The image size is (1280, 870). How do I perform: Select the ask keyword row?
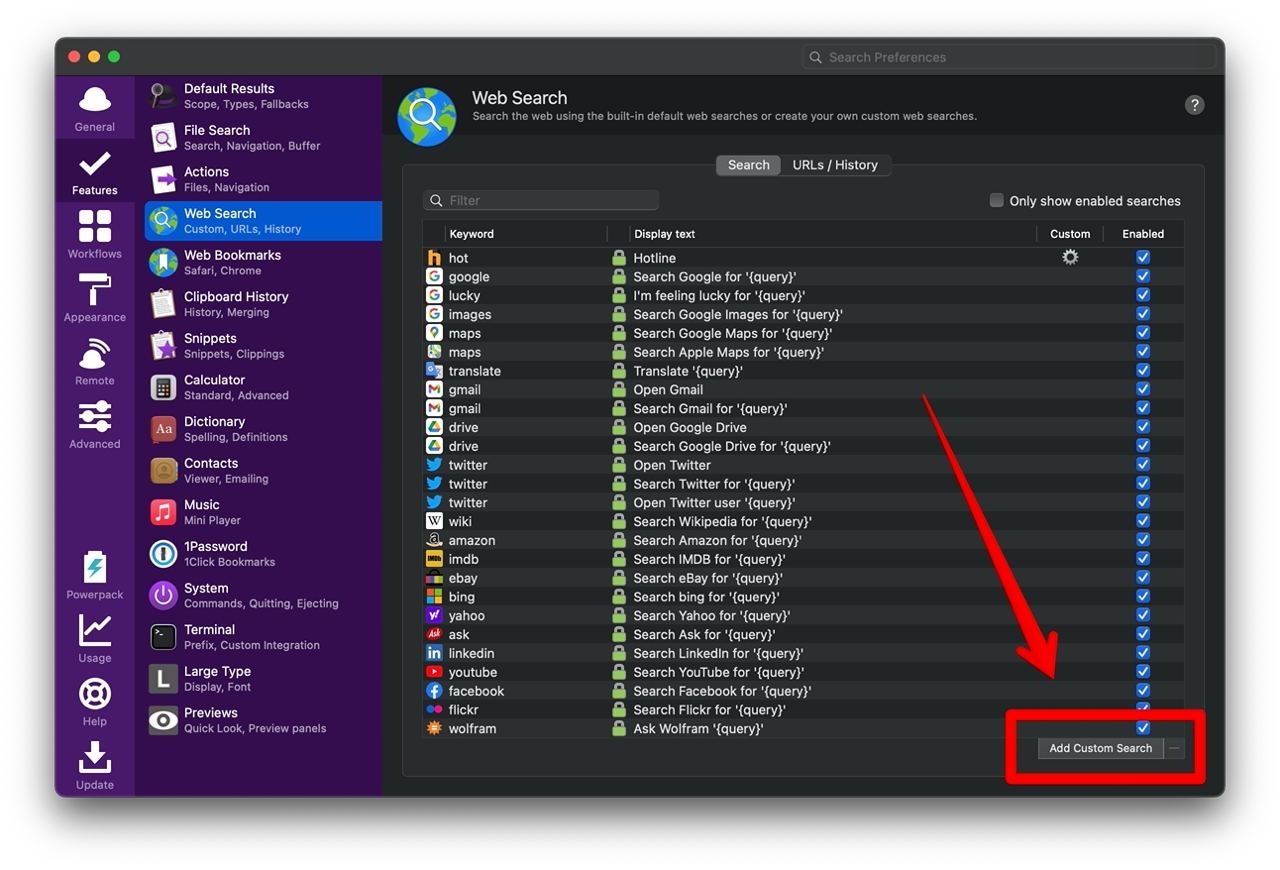click(803, 634)
